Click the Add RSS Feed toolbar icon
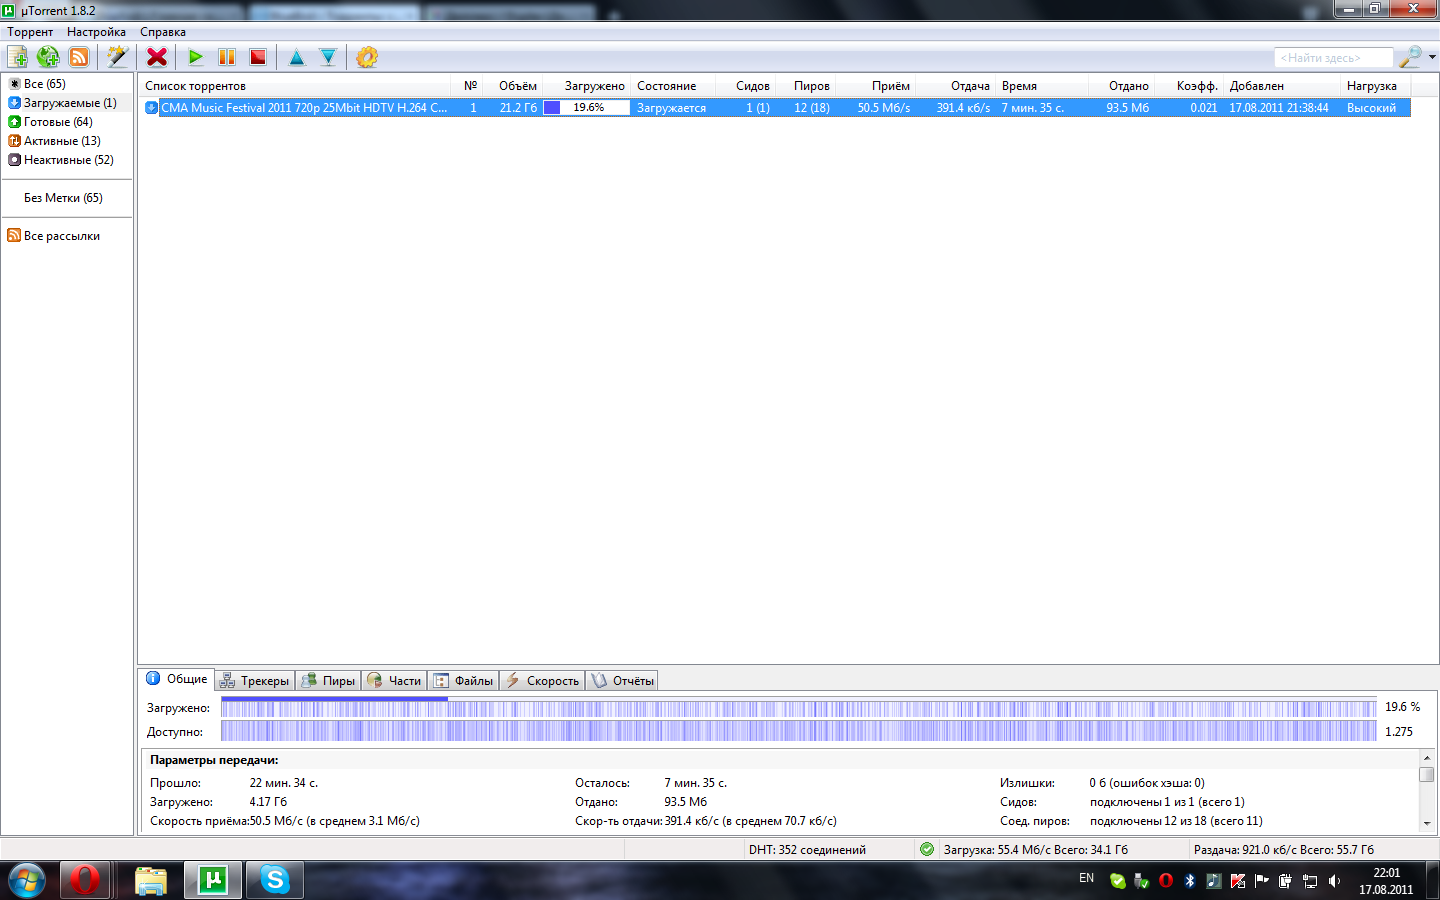This screenshot has width=1440, height=900. click(79, 57)
